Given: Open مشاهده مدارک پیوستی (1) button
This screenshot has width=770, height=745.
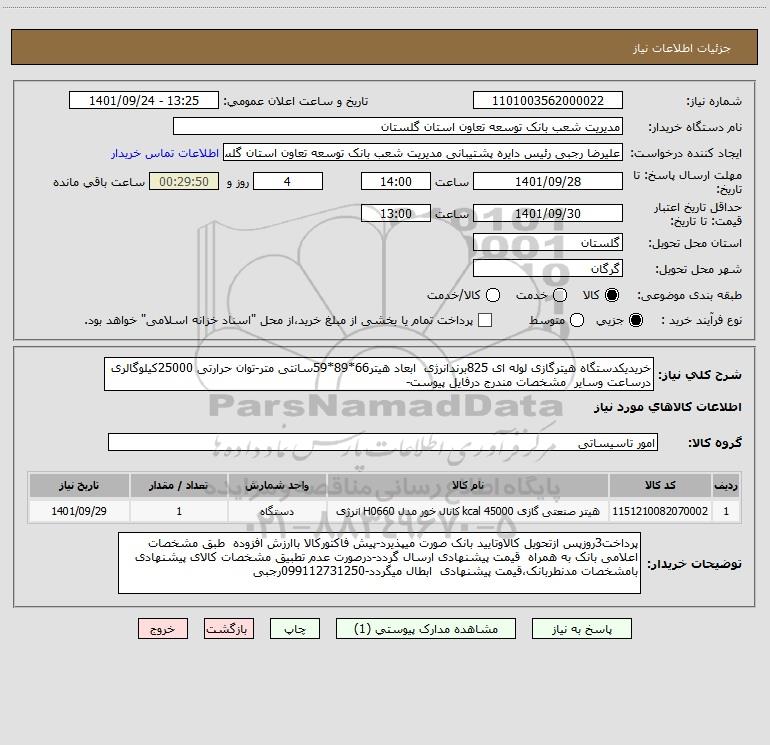Looking at the screenshot, I should (426, 629).
